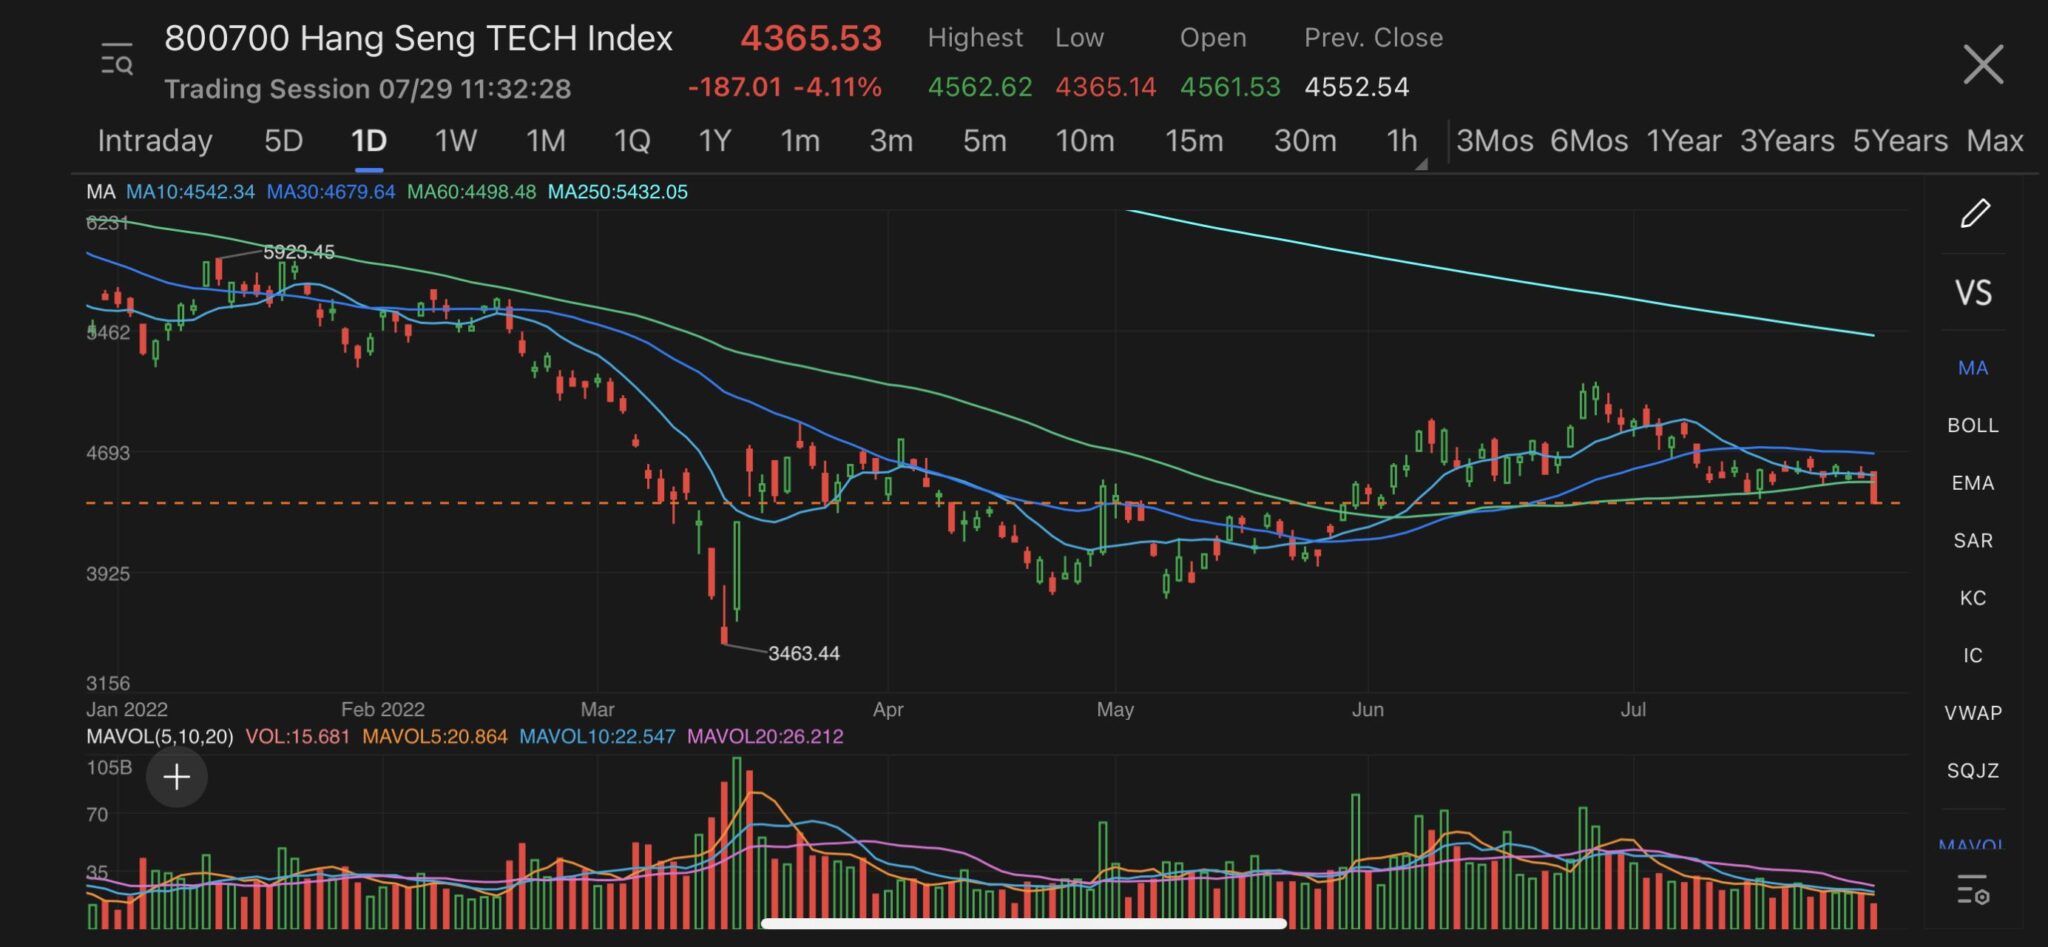
Task: Open the VS comparison tool
Action: pyautogui.click(x=1973, y=293)
